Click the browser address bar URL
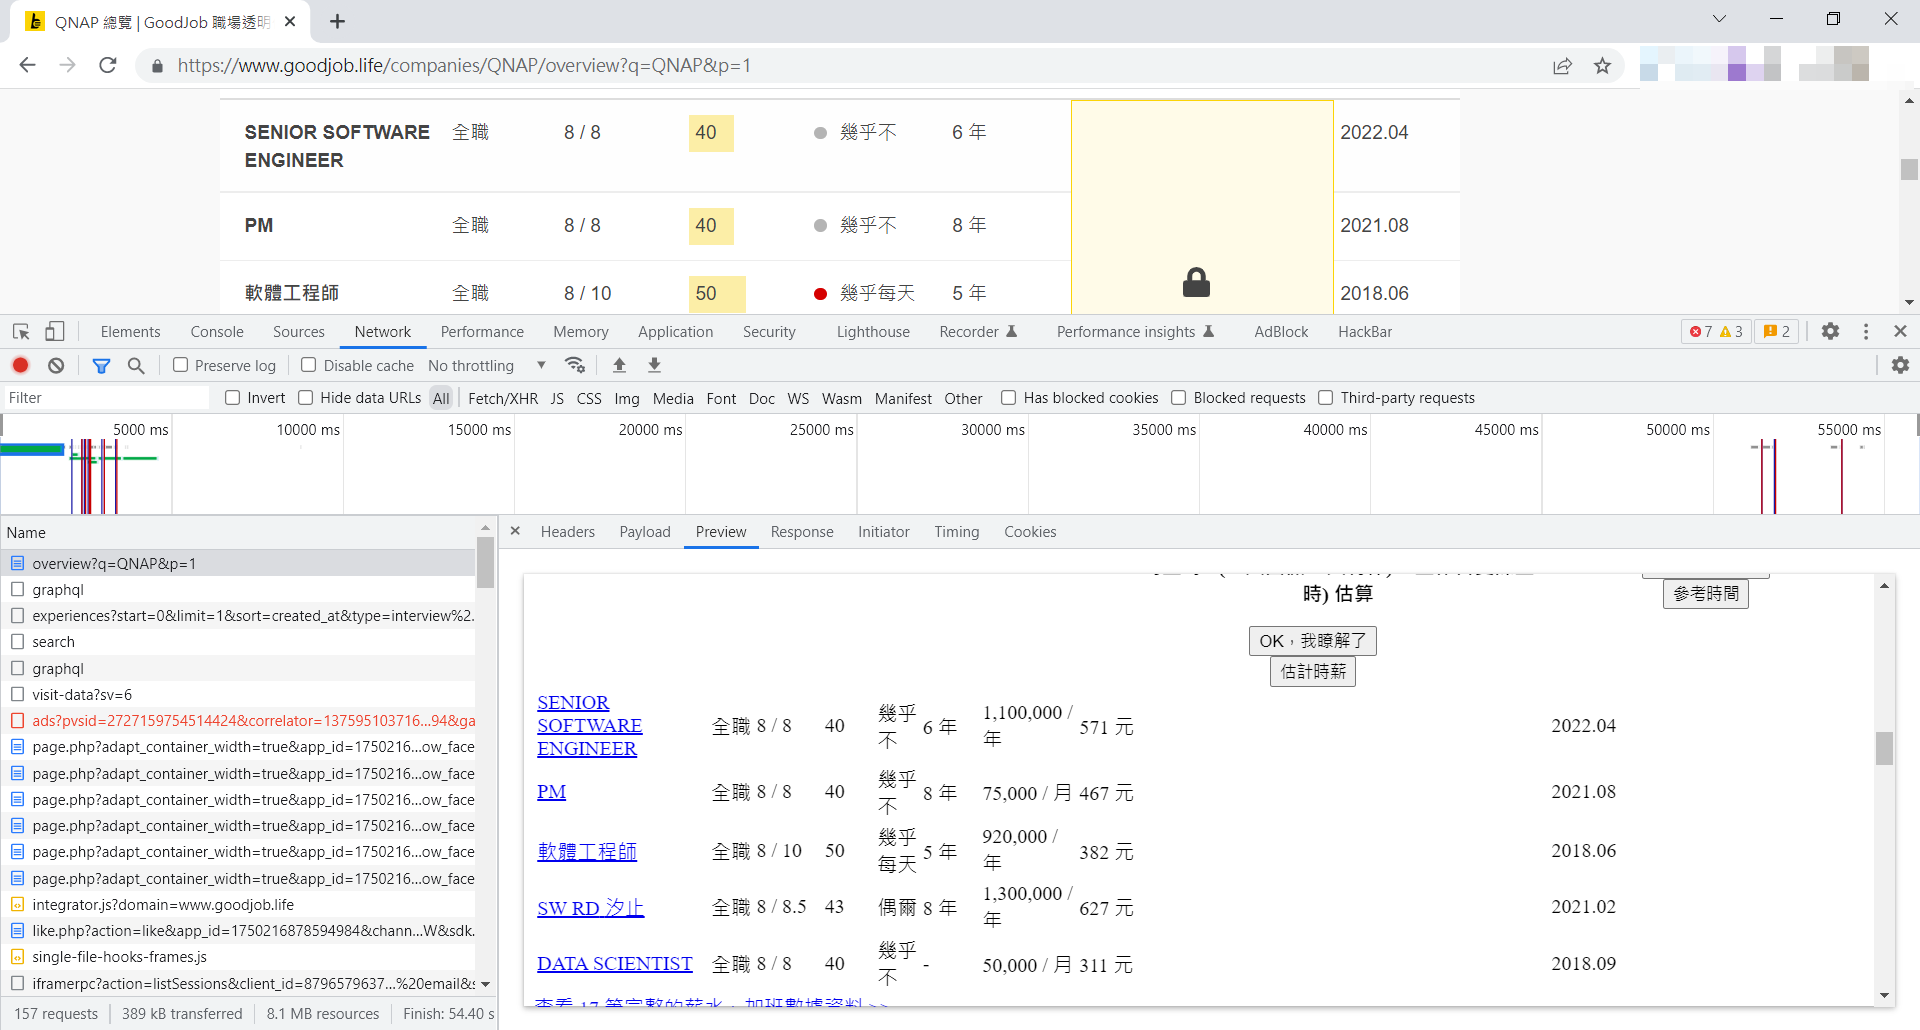Screen dimensions: 1920x1030 pyautogui.click(x=464, y=66)
